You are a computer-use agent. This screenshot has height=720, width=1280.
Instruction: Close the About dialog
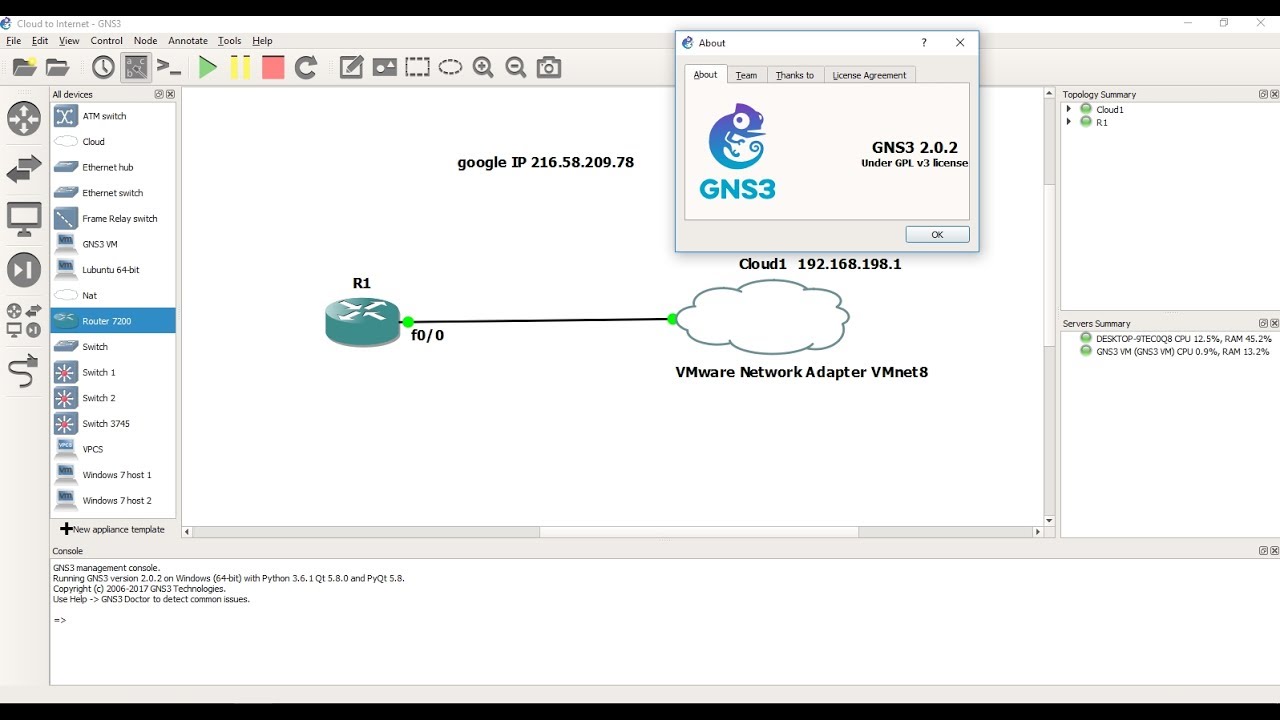[x=960, y=43]
